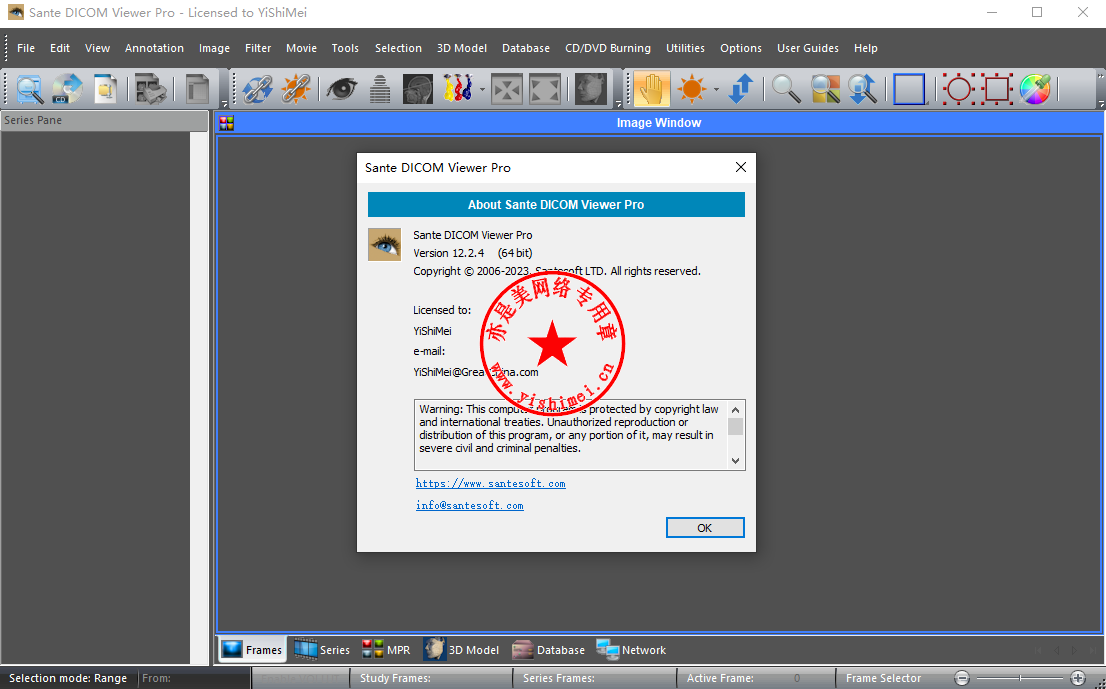
Task: Open the Utilities menu
Action: pos(686,48)
